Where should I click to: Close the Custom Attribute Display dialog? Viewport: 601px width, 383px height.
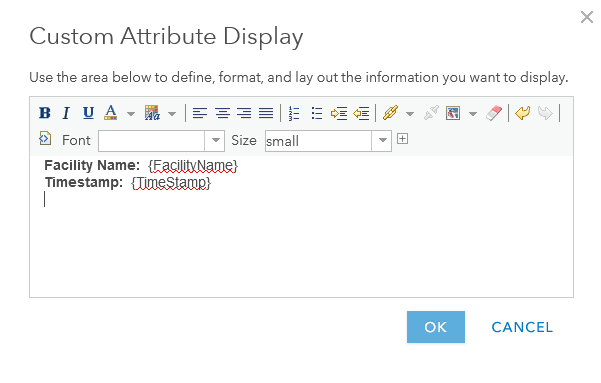pos(587,17)
